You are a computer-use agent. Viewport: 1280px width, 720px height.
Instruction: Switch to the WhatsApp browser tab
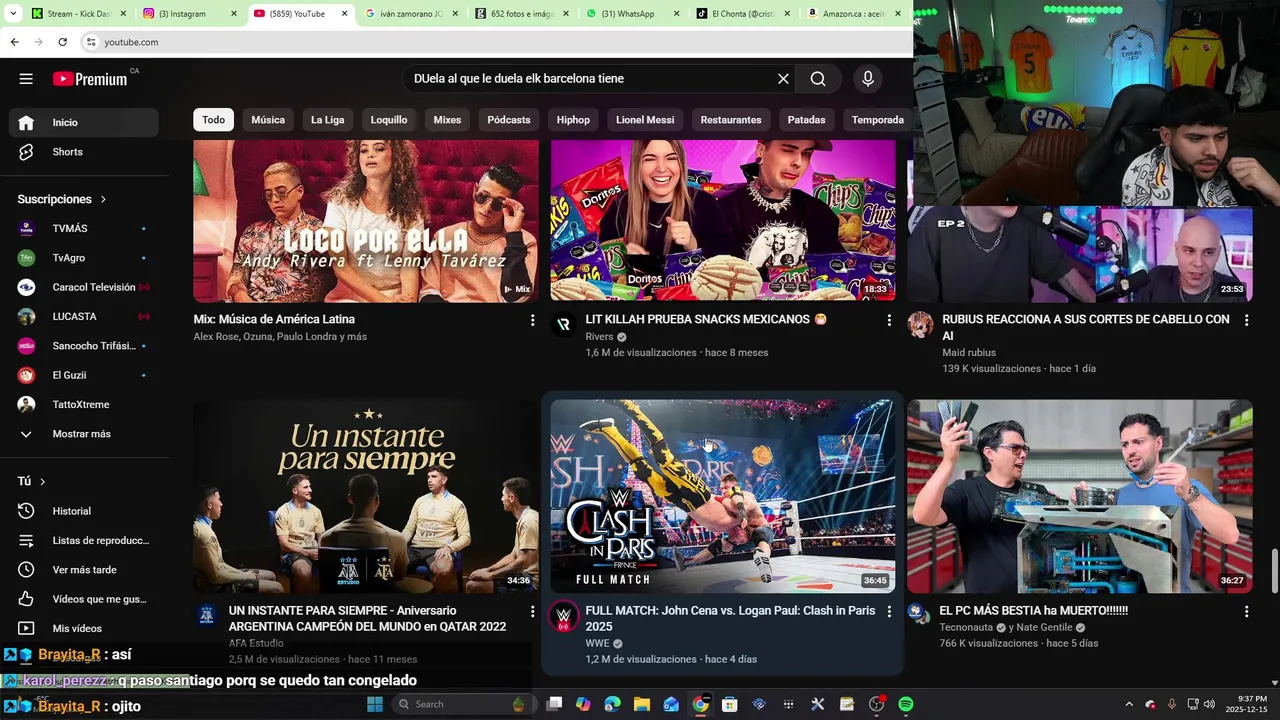(631, 14)
